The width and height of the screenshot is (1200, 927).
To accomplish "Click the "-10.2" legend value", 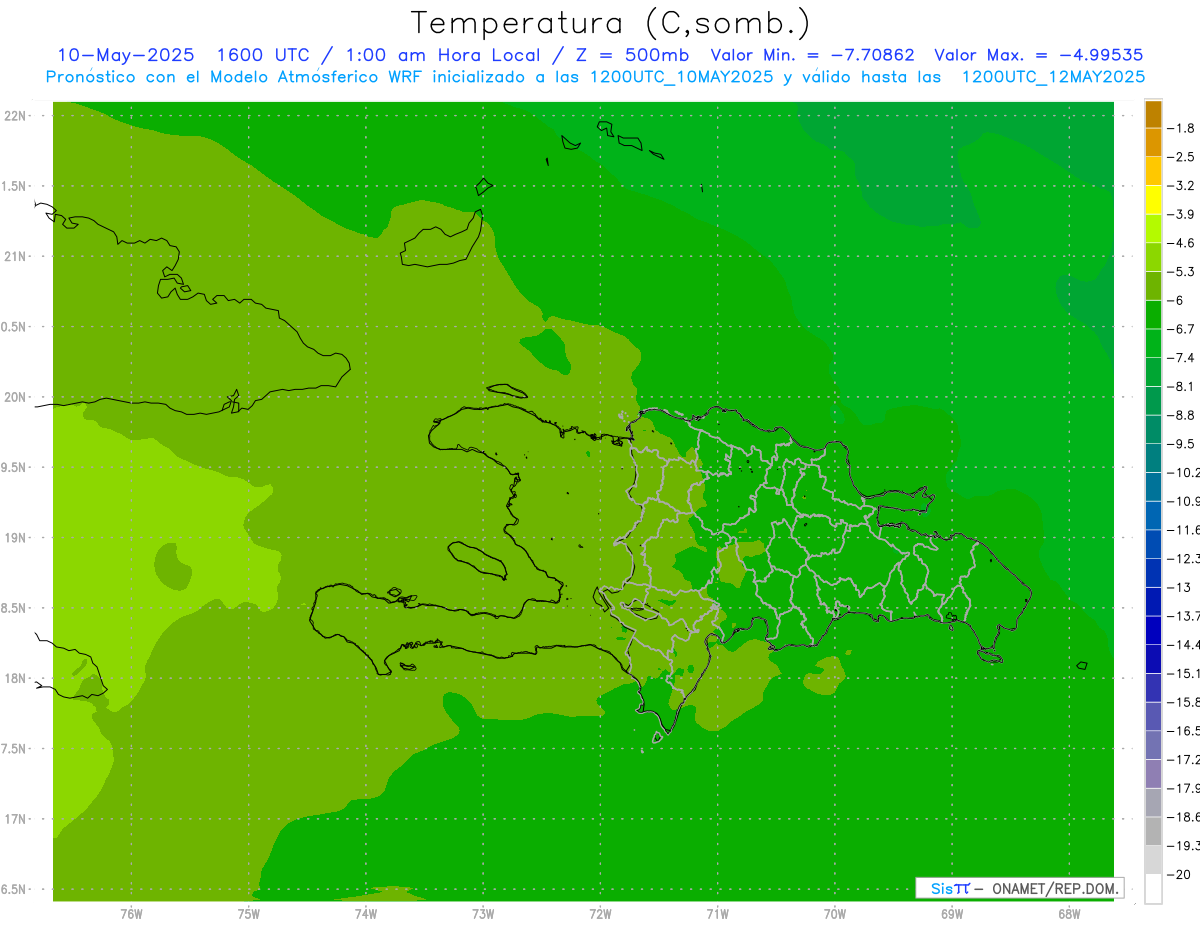I will [x=1184, y=472].
